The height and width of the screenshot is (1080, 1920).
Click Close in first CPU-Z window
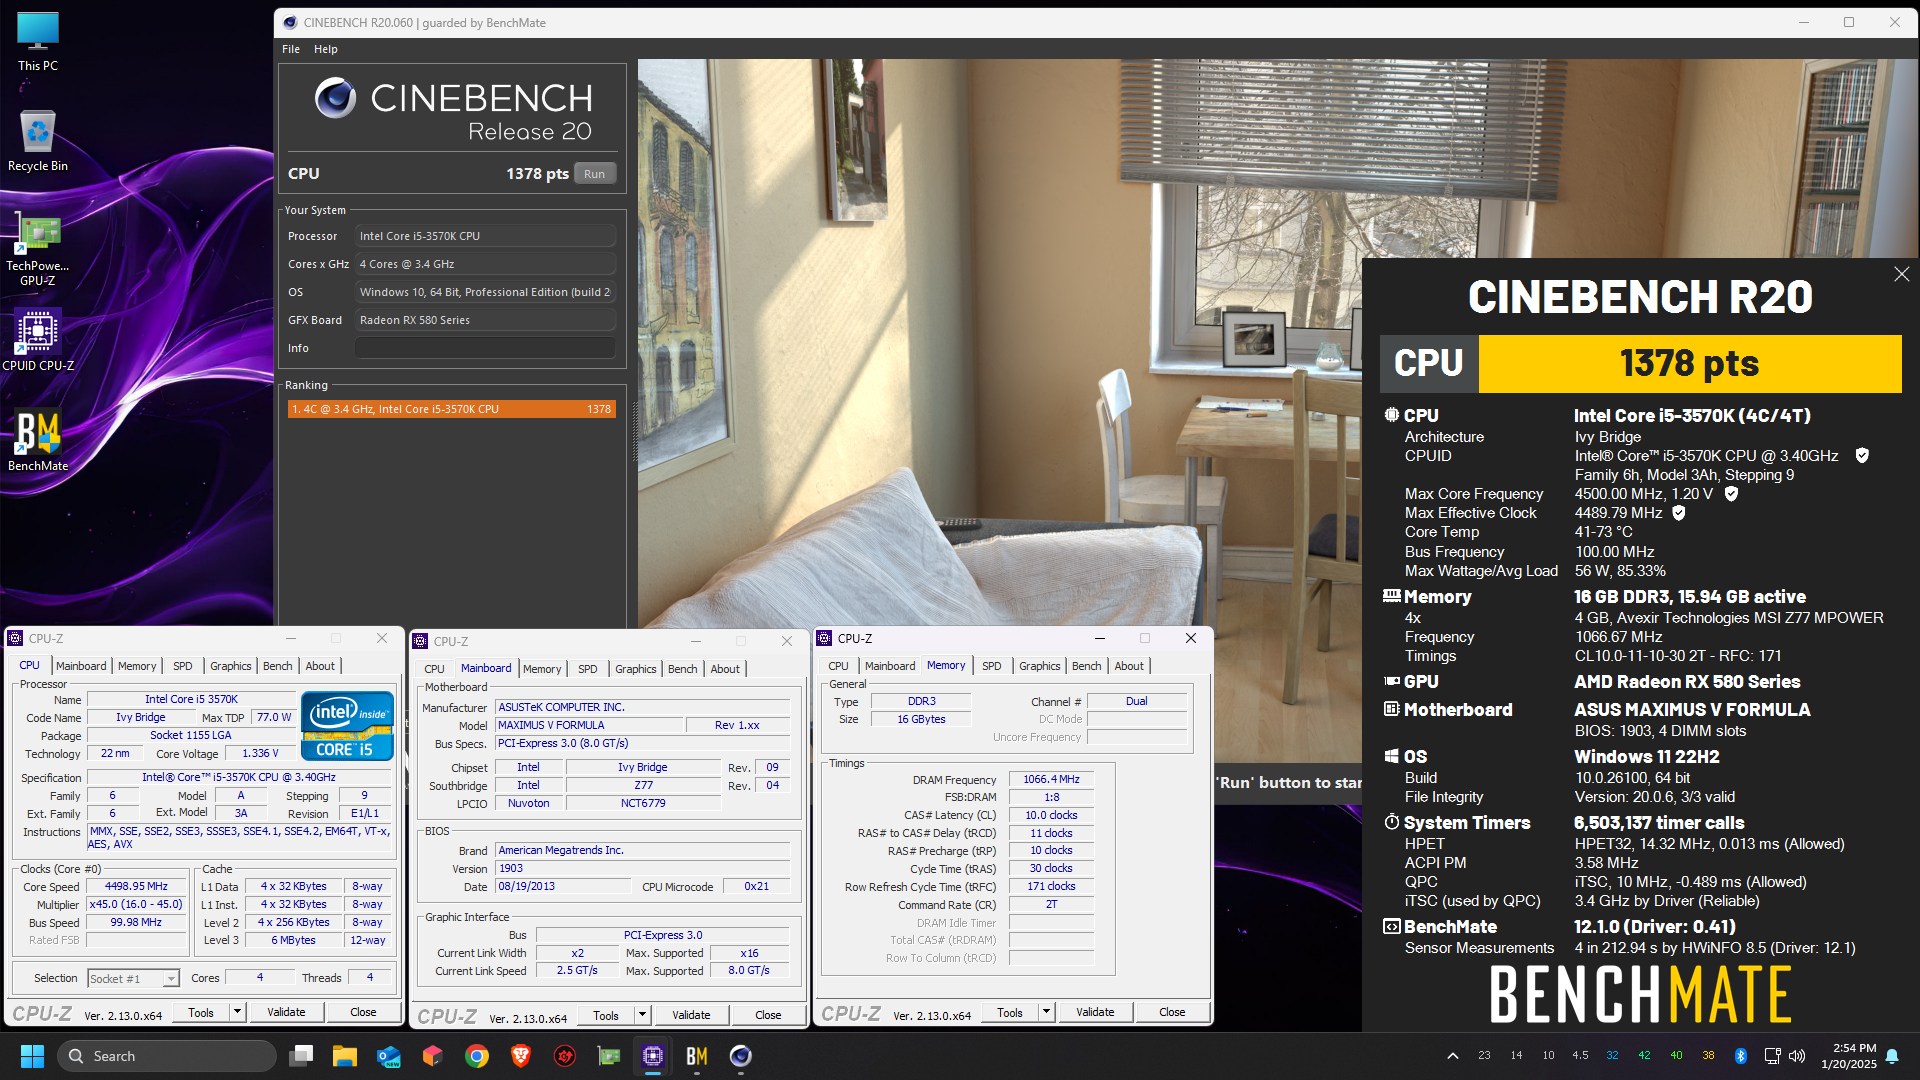click(x=363, y=1012)
